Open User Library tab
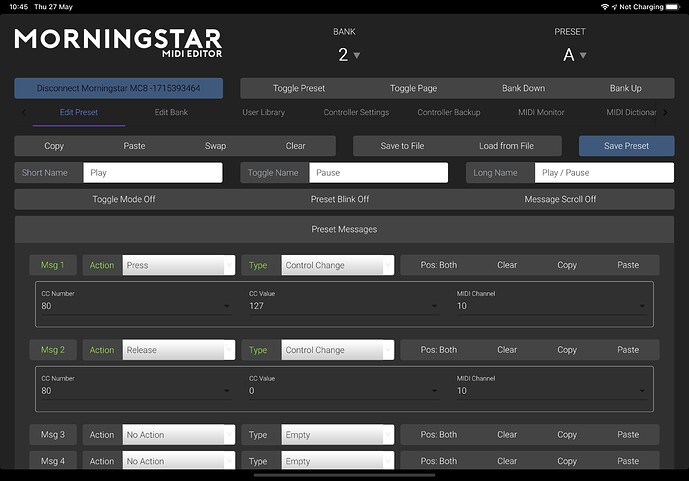 (x=264, y=112)
